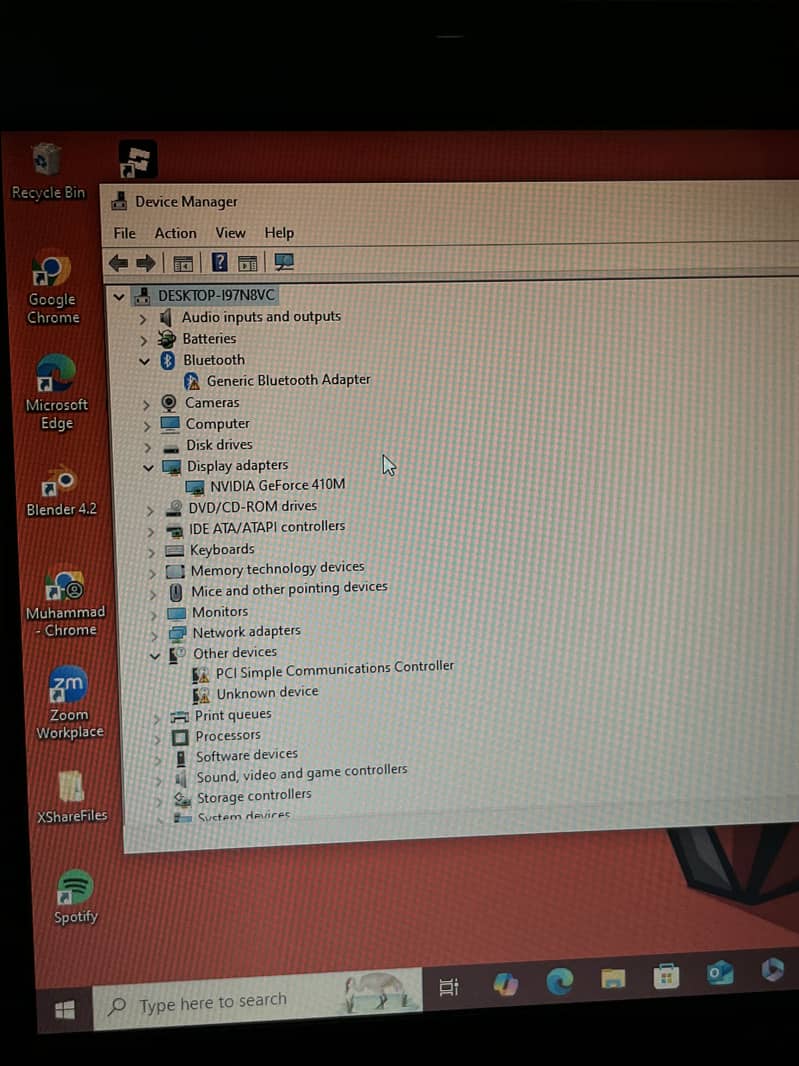The image size is (799, 1066).
Task: Select the Computer tree row
Action: pyautogui.click(x=205, y=424)
